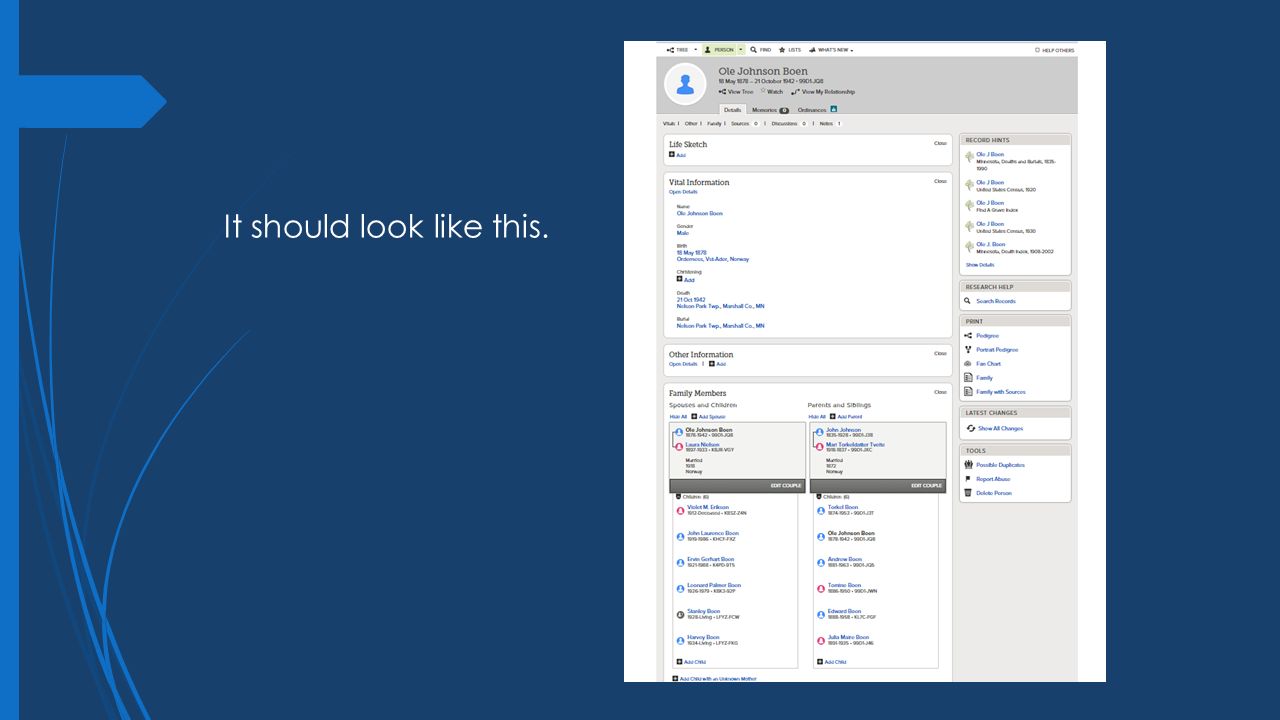
Task: Switch to the Memories tab
Action: [x=770, y=110]
